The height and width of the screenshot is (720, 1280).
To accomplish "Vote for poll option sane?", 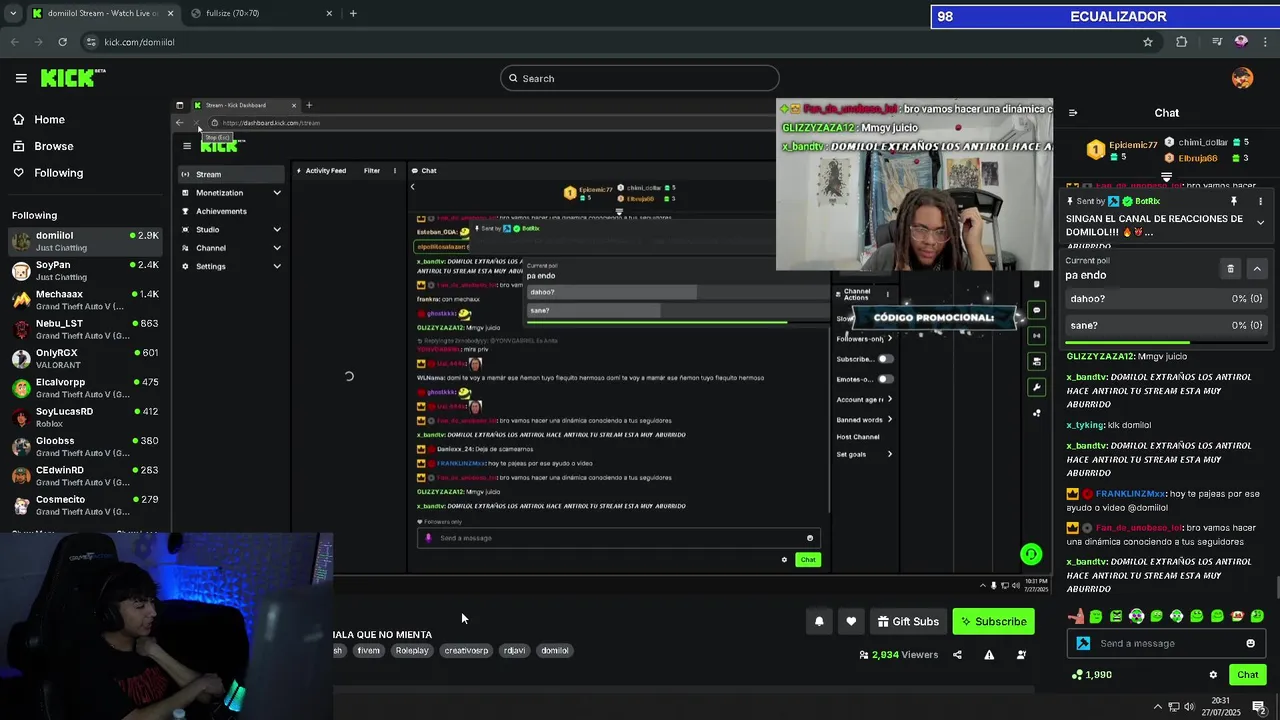I will [1166, 325].
